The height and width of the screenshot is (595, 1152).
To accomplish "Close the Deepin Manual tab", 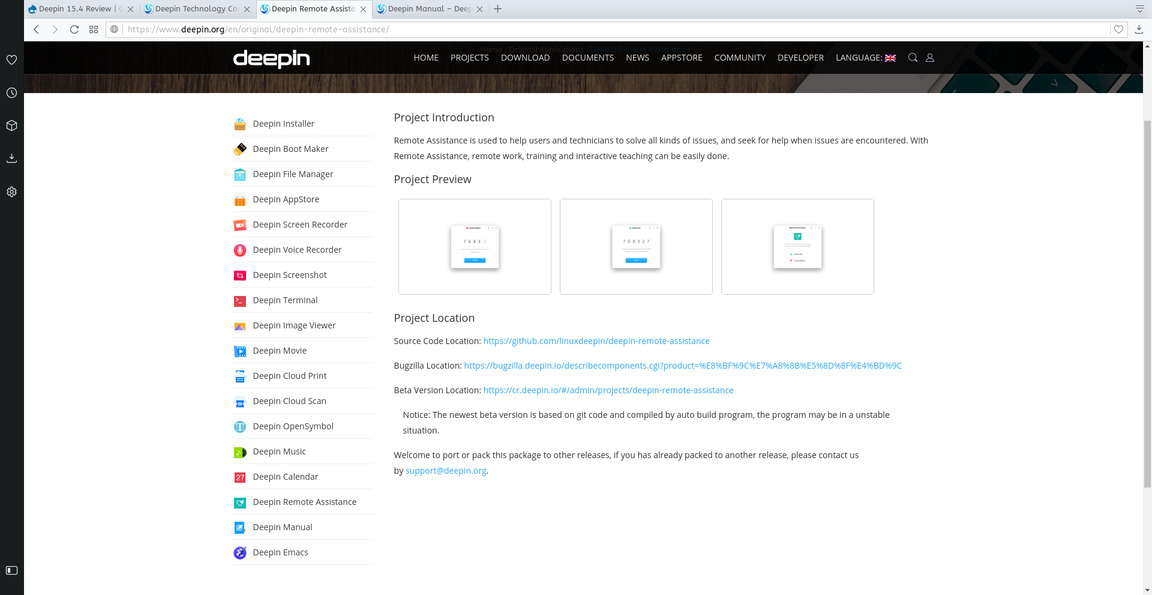I will coord(479,9).
